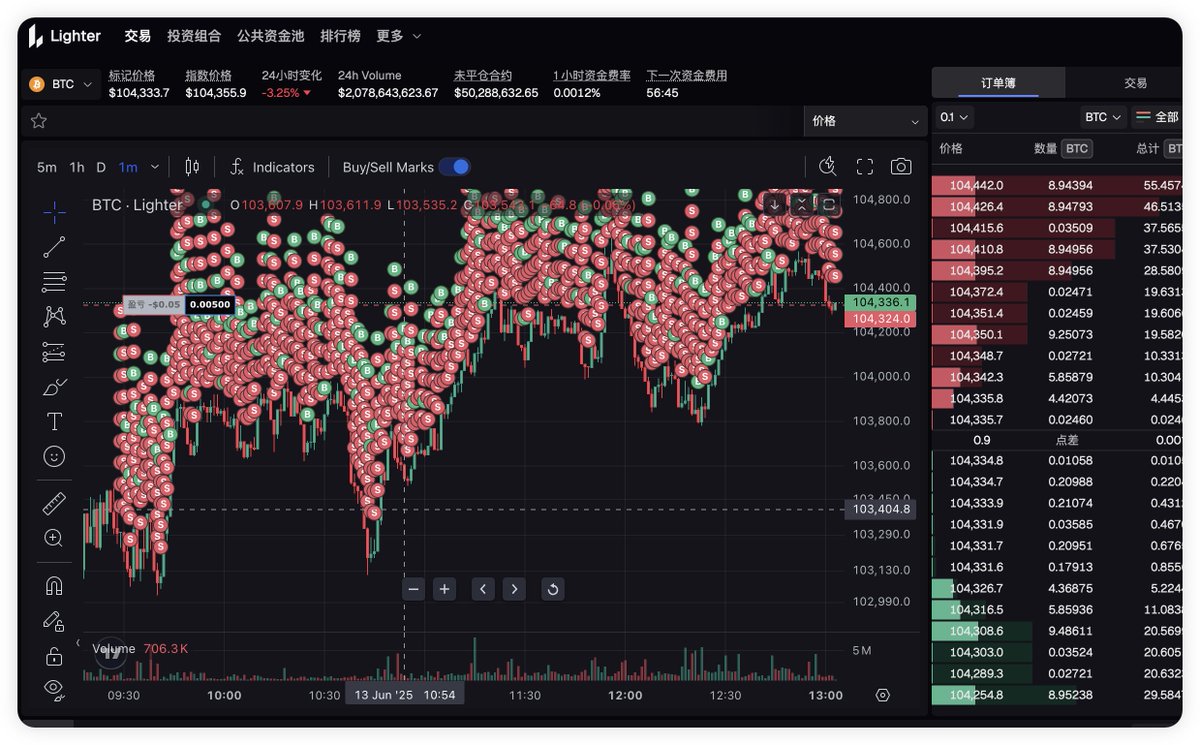1200x745 pixels.
Task: Toggle the Buy/Sell Marks switch
Action: (454, 167)
